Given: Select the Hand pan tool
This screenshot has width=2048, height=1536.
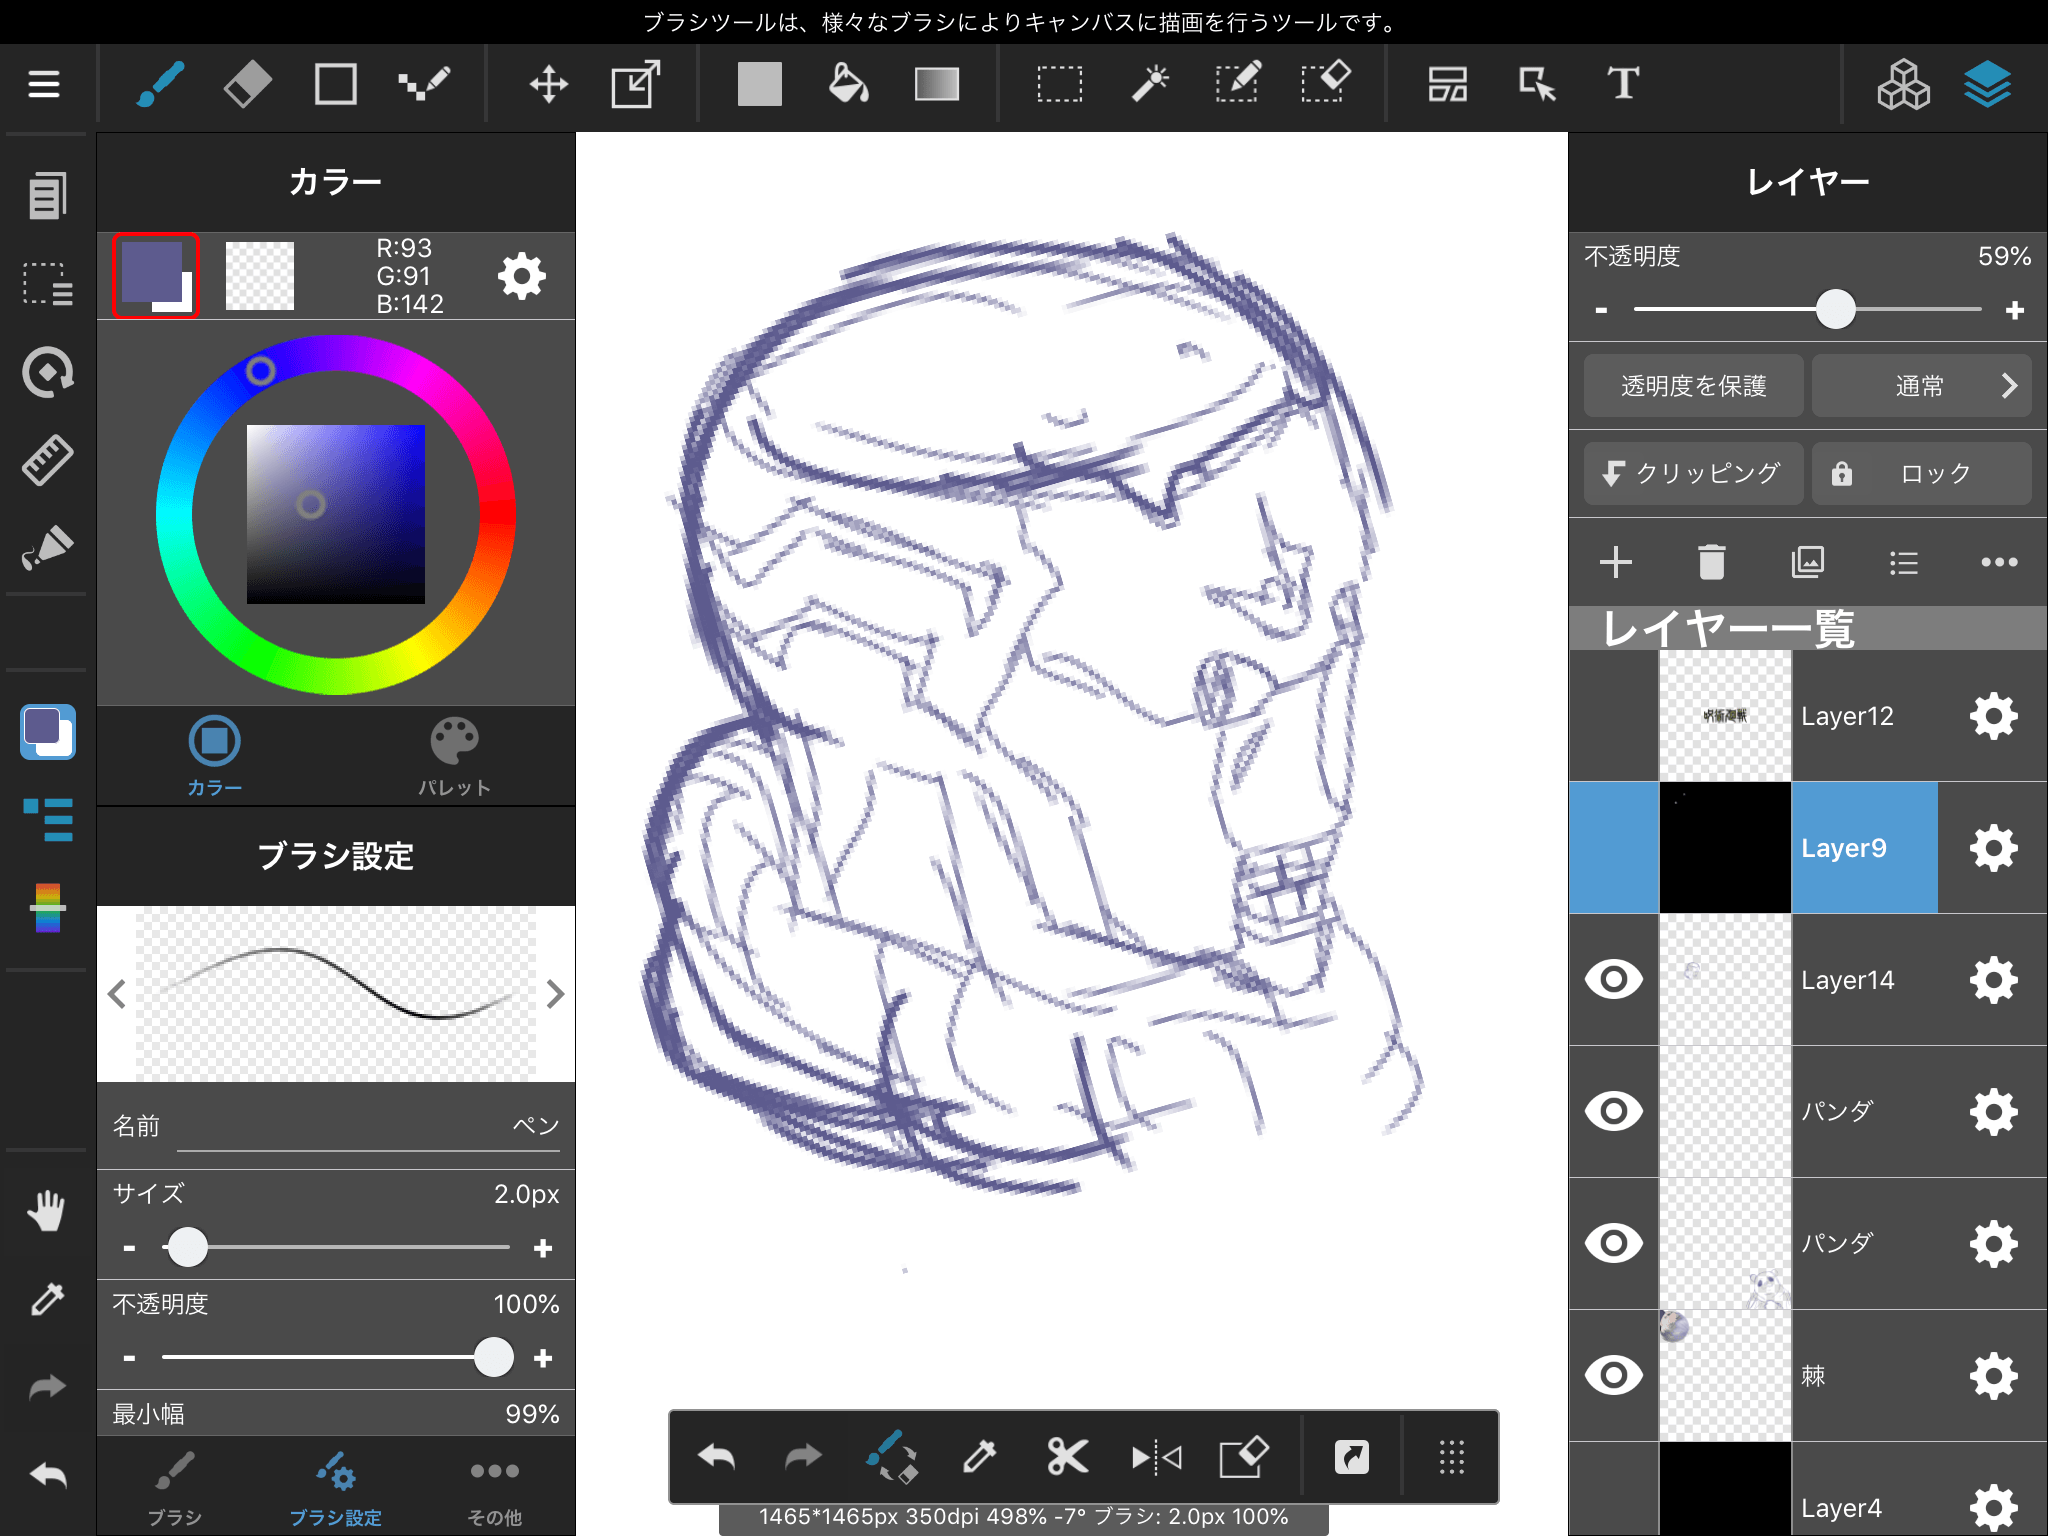Looking at the screenshot, I should (46, 1210).
